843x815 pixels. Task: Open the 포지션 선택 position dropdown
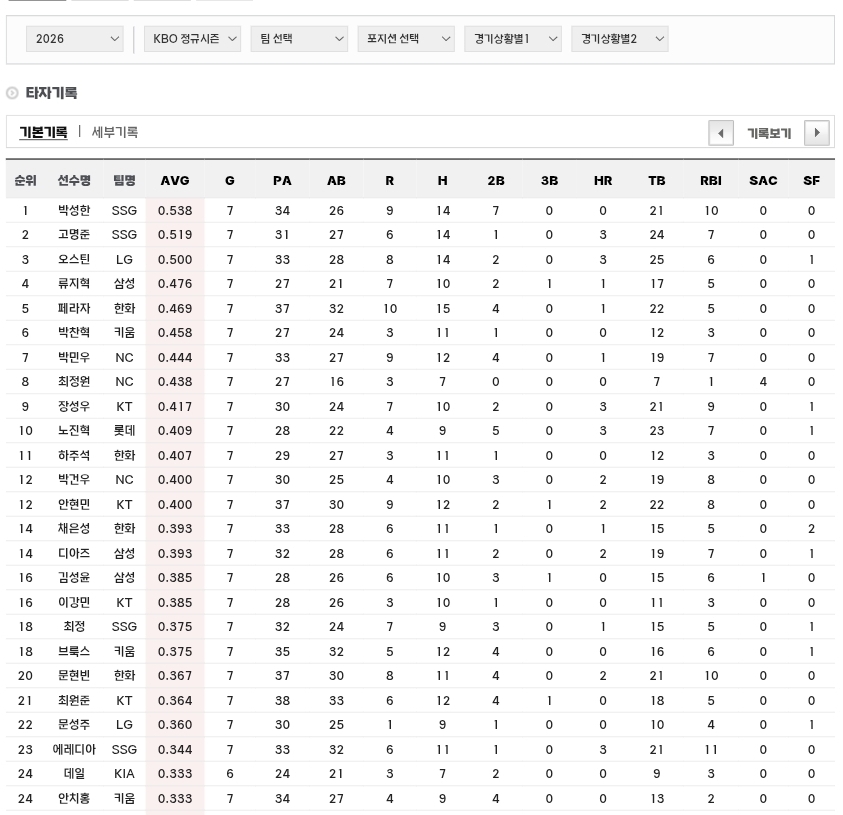(405, 39)
